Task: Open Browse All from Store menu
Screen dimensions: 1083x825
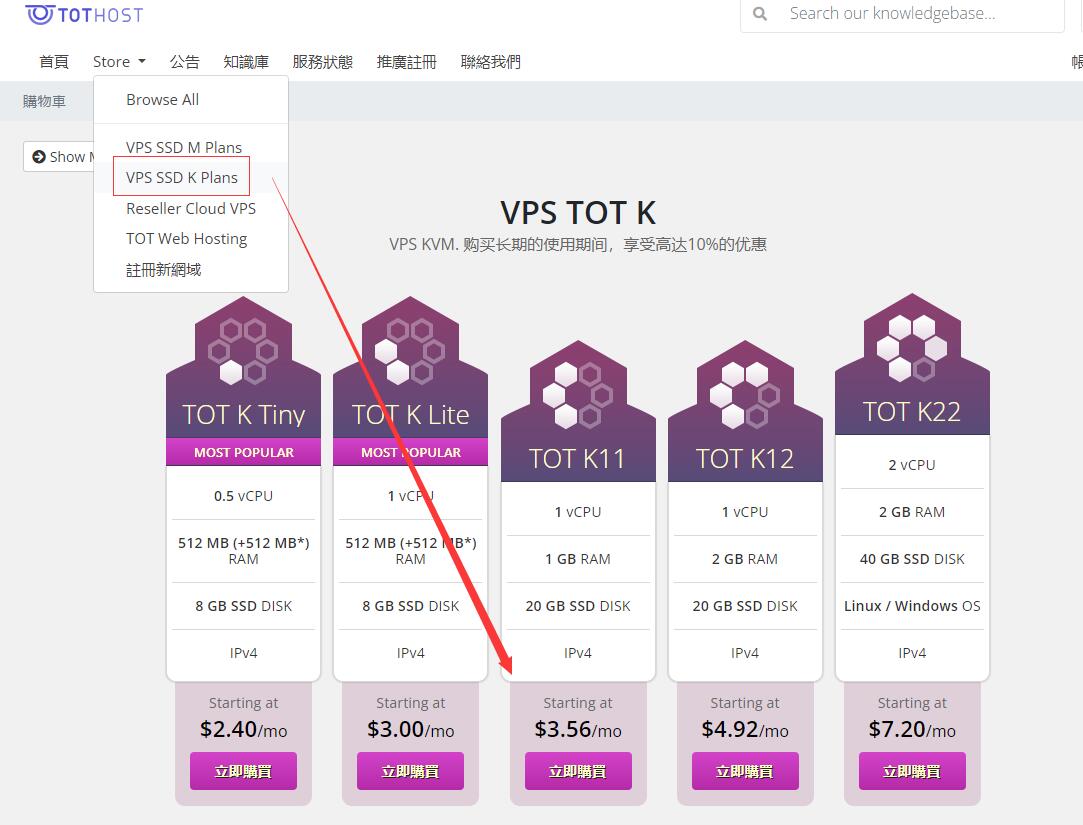Action: (x=162, y=99)
